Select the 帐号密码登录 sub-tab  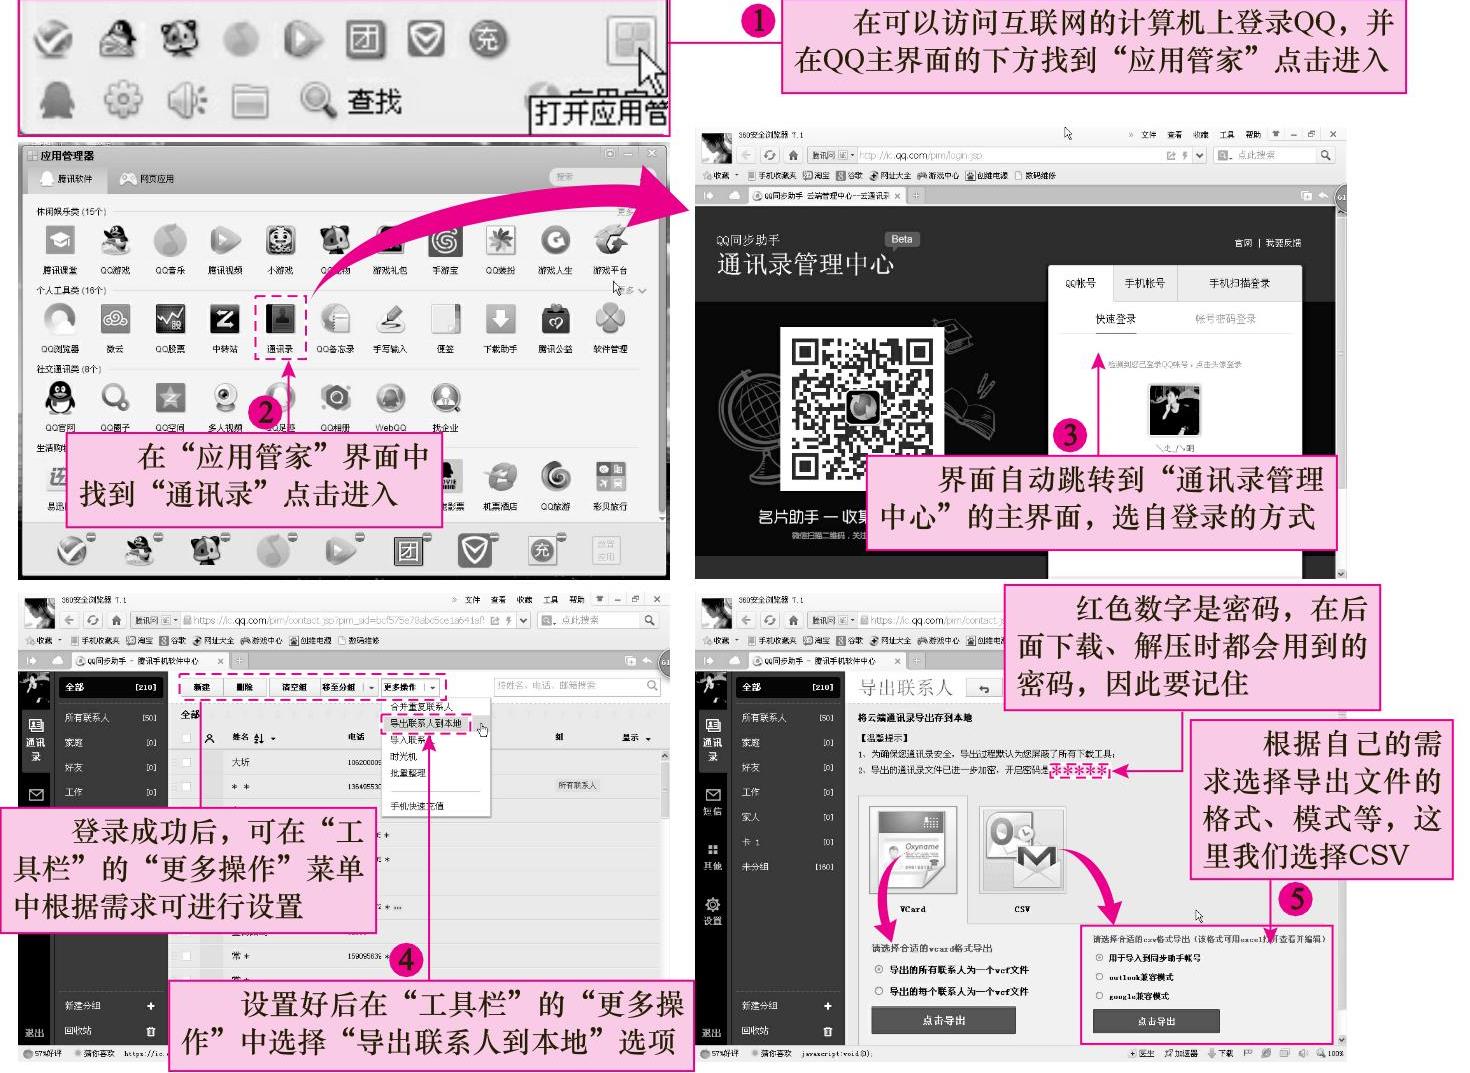click(x=1225, y=319)
